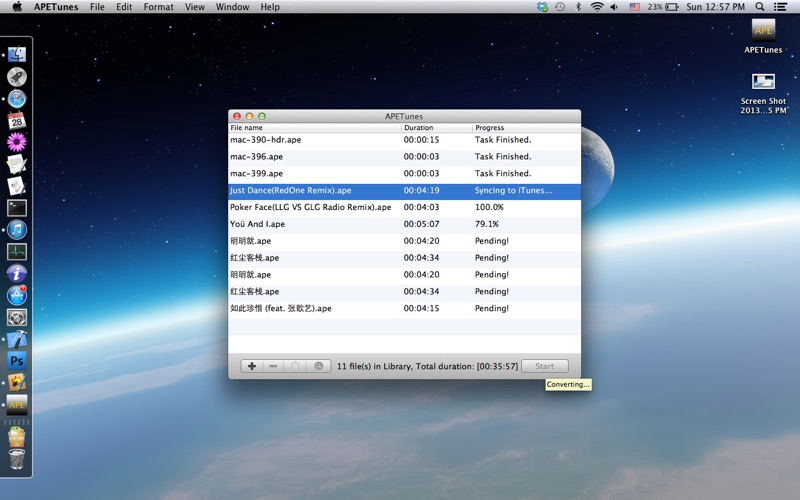Click the 100.0% progress cell
Screen dimensions: 800x500
point(489,207)
